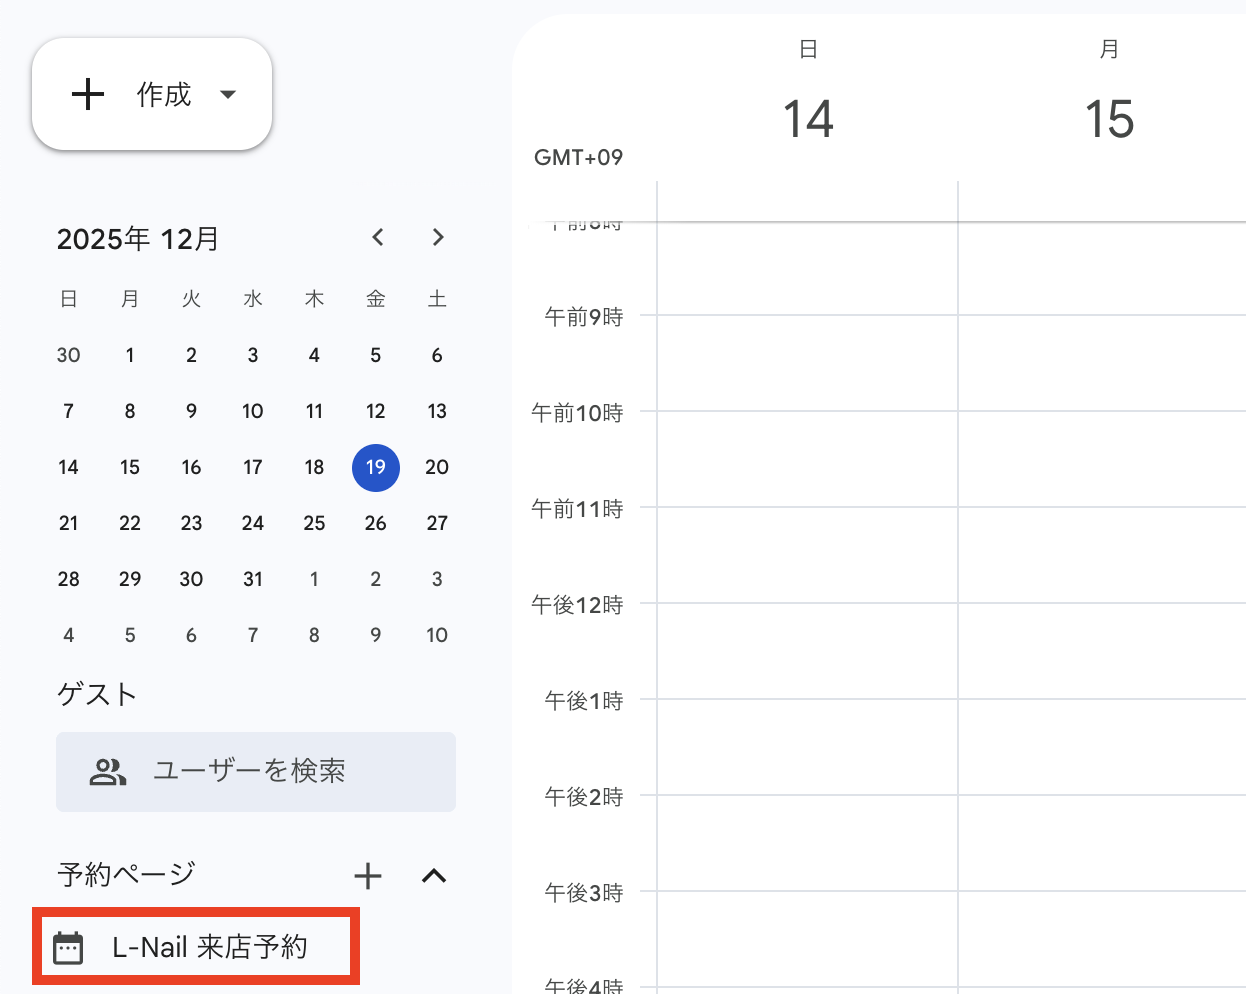1246x994 pixels.
Task: Click Monday 15 column header date
Action: point(1109,119)
